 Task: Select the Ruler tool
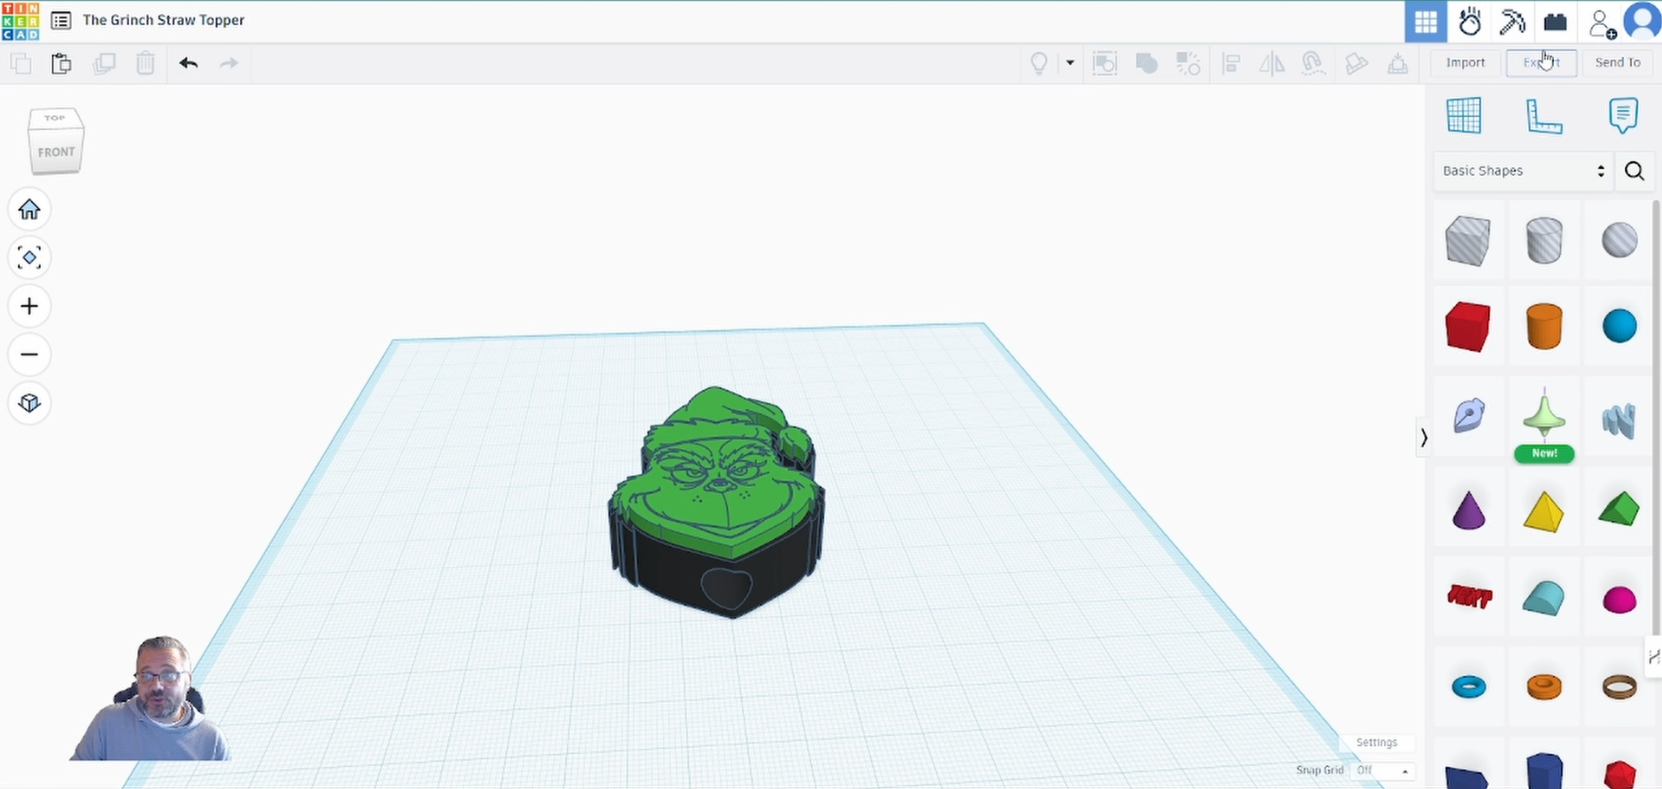point(1543,116)
